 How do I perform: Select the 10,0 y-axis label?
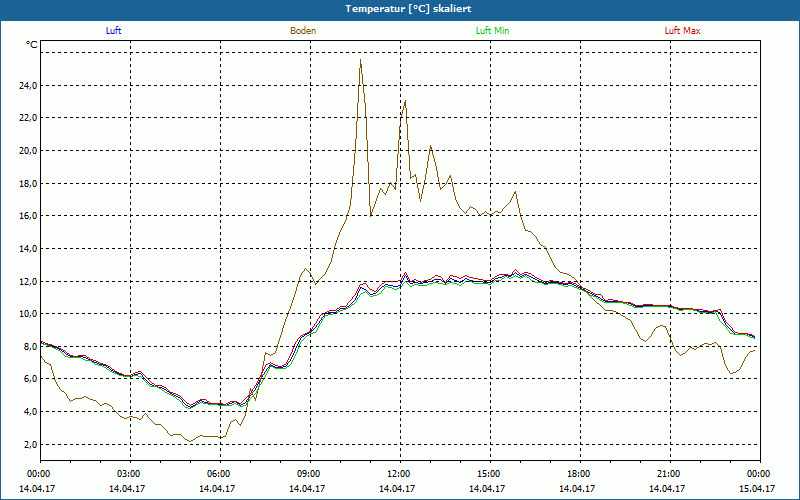click(x=28, y=314)
